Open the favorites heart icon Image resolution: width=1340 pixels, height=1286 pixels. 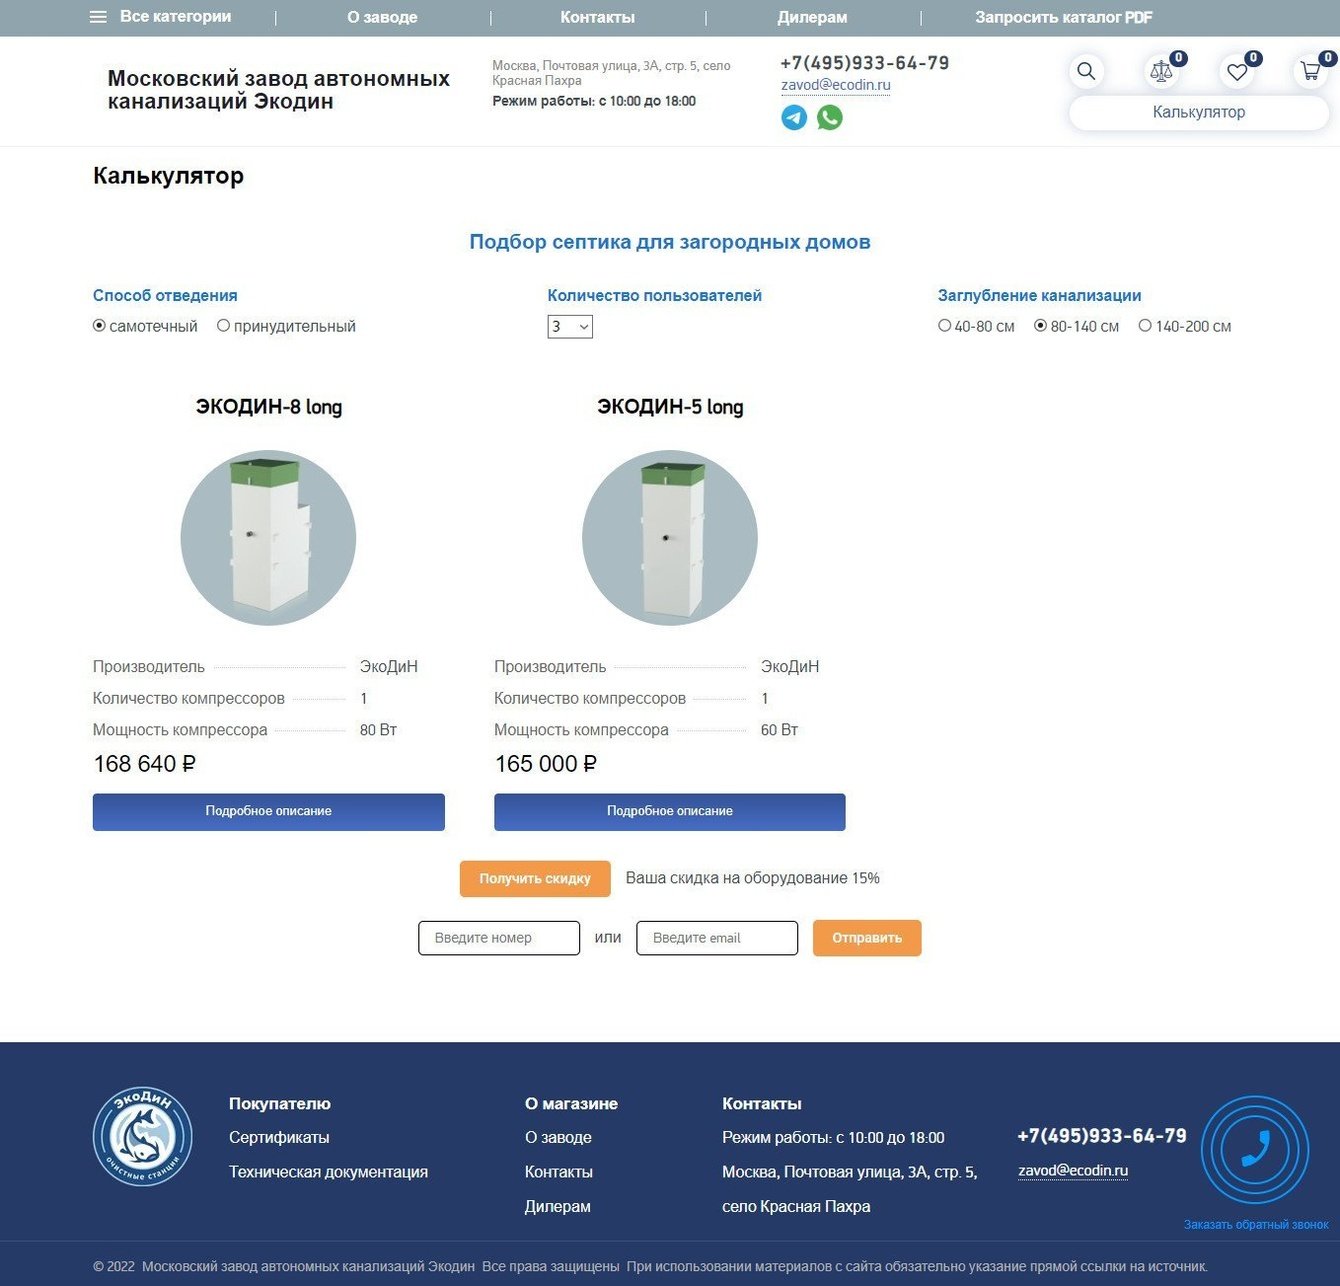tap(1237, 71)
